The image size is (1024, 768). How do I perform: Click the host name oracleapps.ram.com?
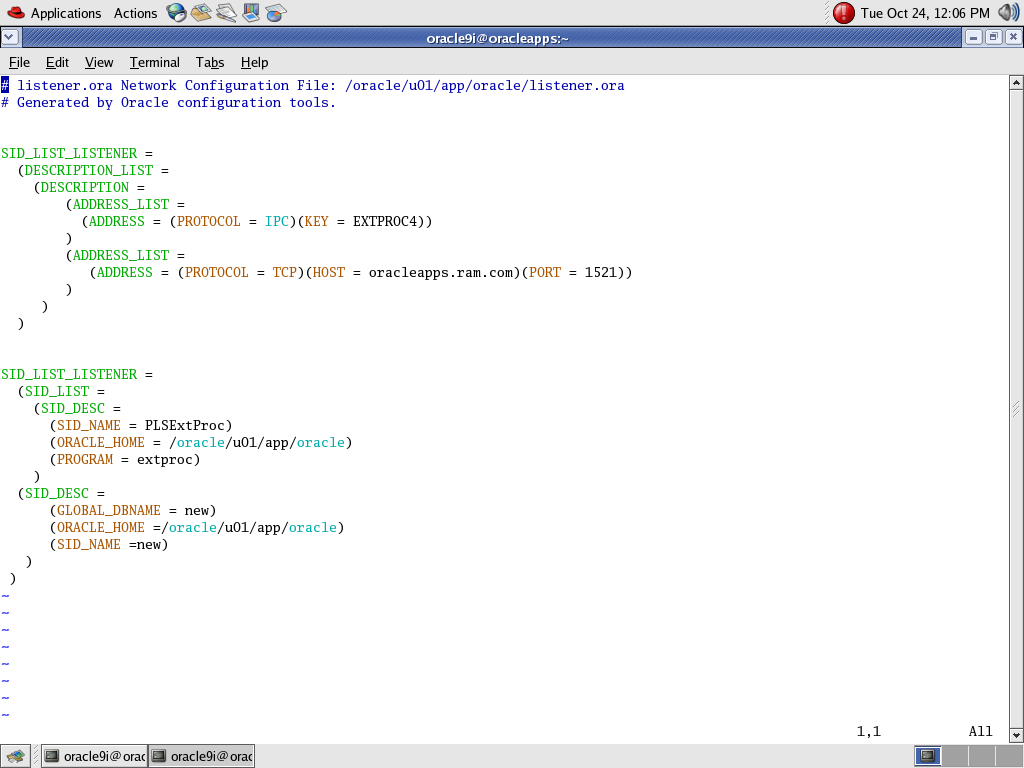click(x=441, y=272)
